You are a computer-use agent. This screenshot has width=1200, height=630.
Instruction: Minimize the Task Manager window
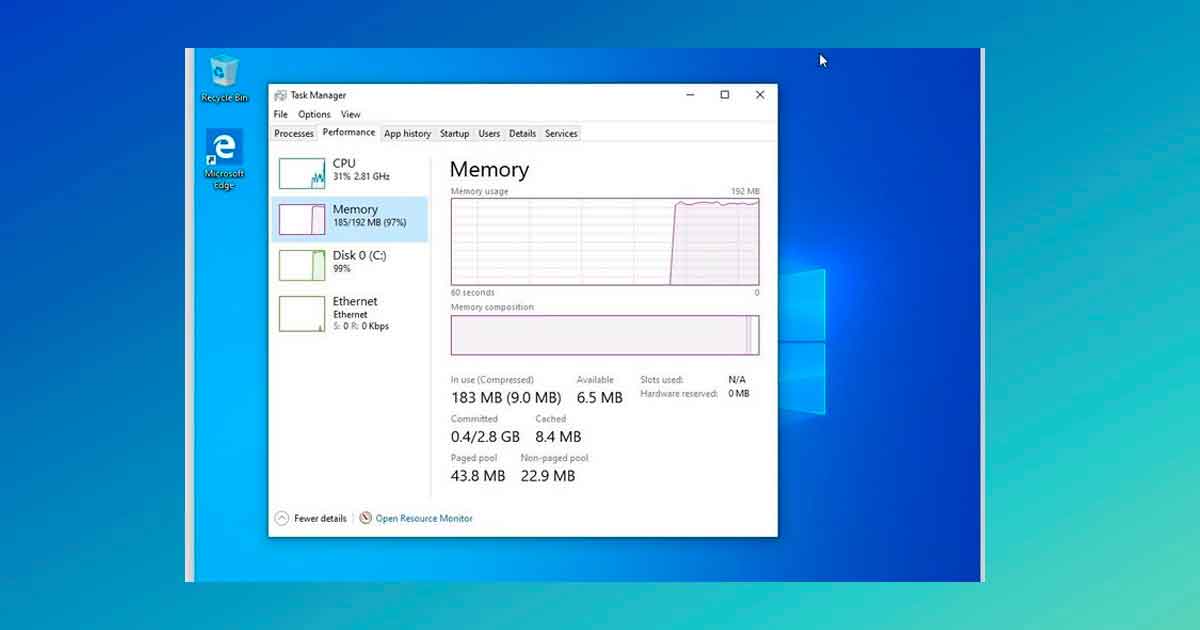[691, 95]
